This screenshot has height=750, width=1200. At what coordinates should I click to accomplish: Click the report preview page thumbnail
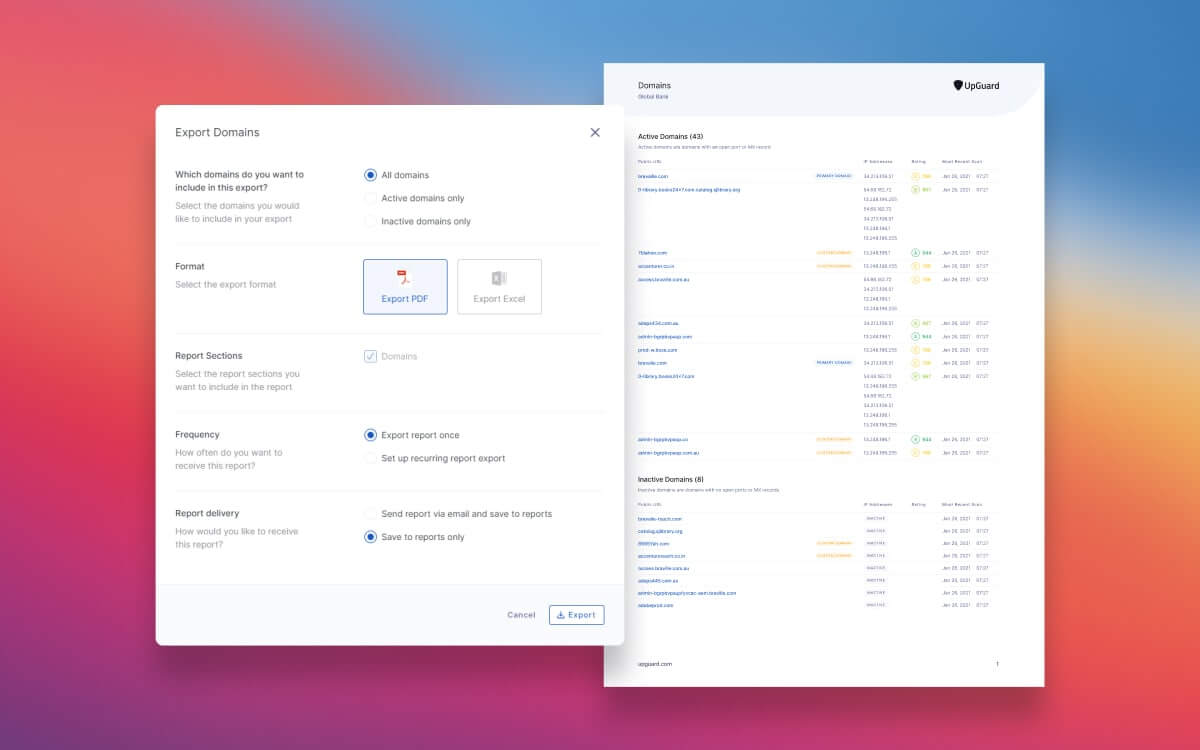pos(824,375)
